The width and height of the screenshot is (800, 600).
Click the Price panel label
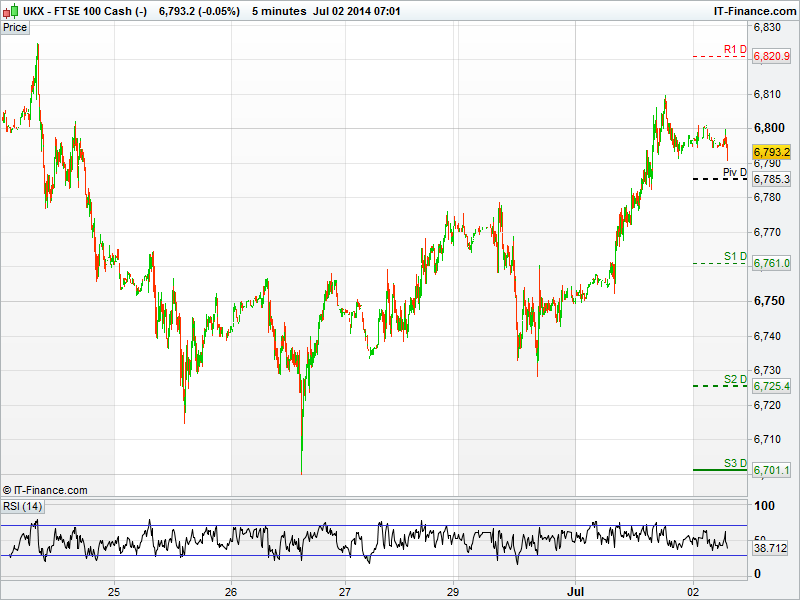(15, 27)
